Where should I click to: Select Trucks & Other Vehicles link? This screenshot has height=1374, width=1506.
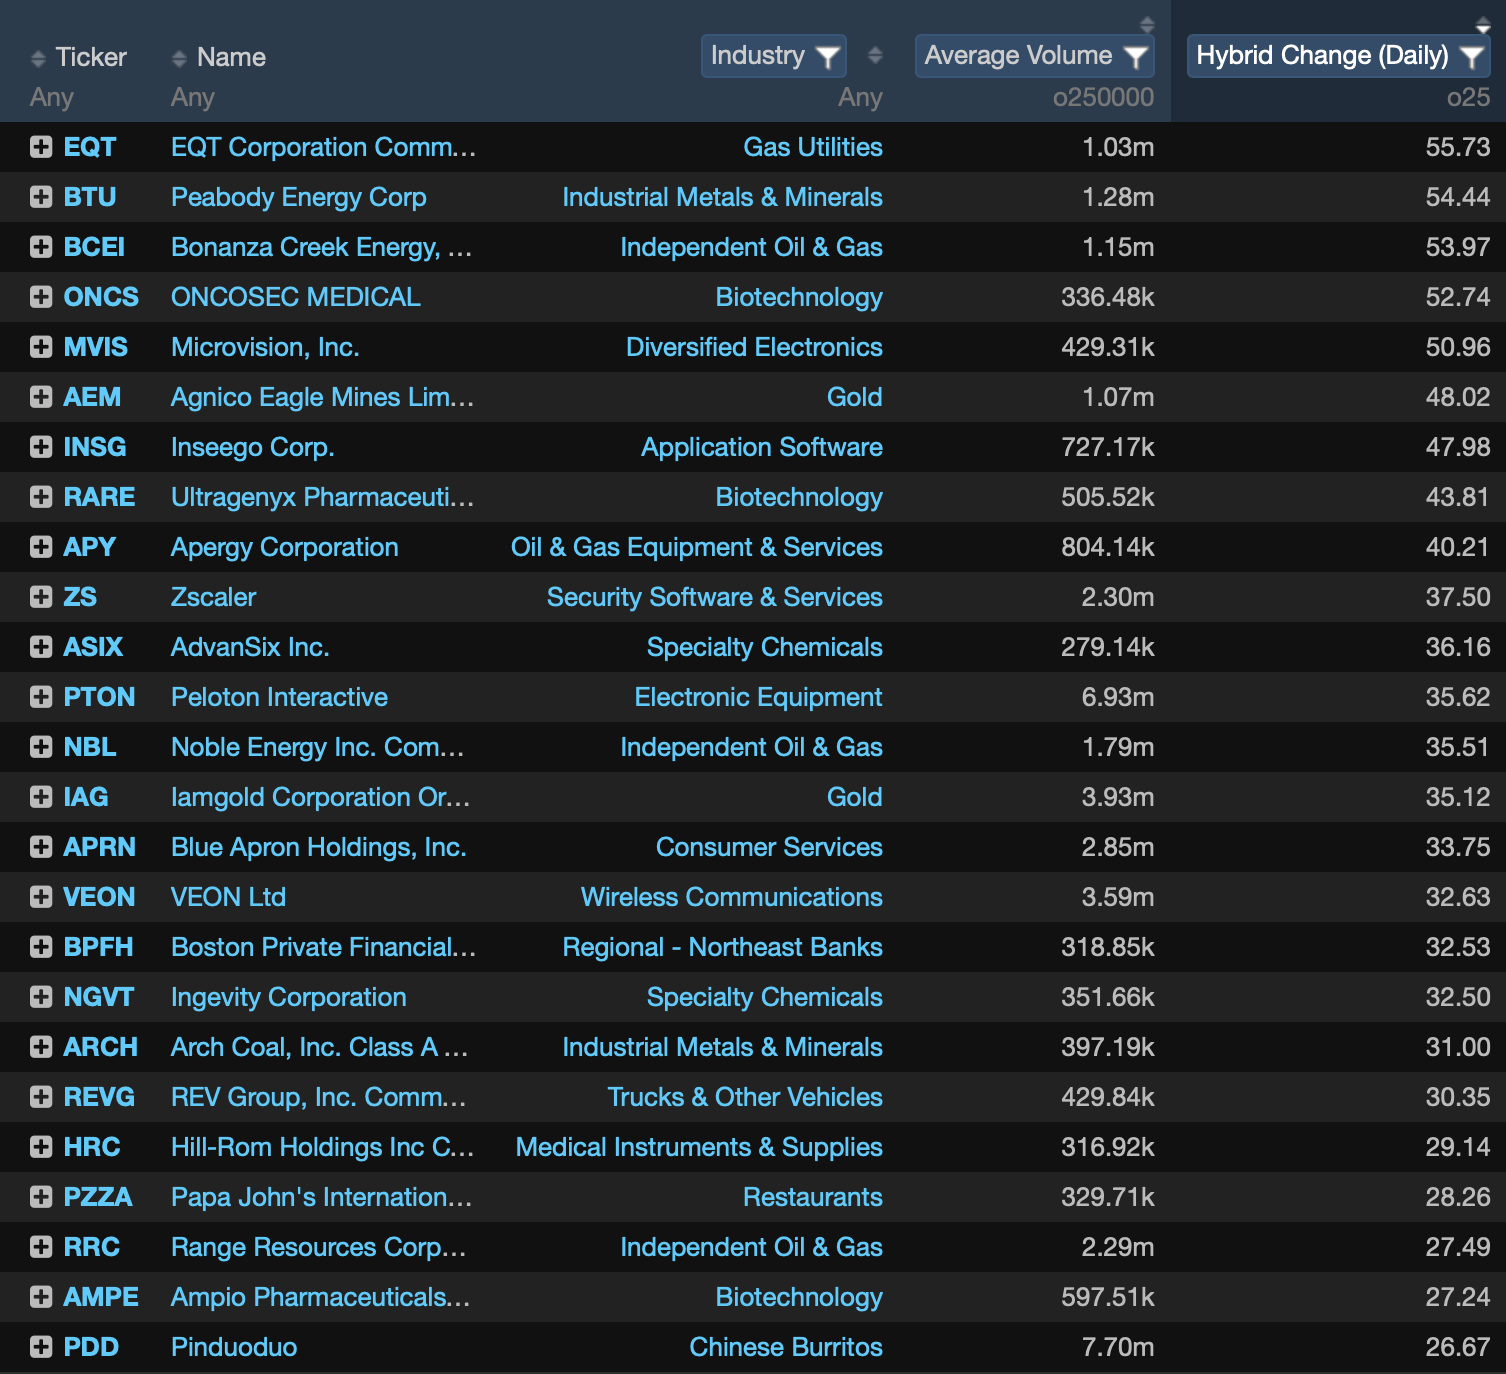coord(745,1097)
